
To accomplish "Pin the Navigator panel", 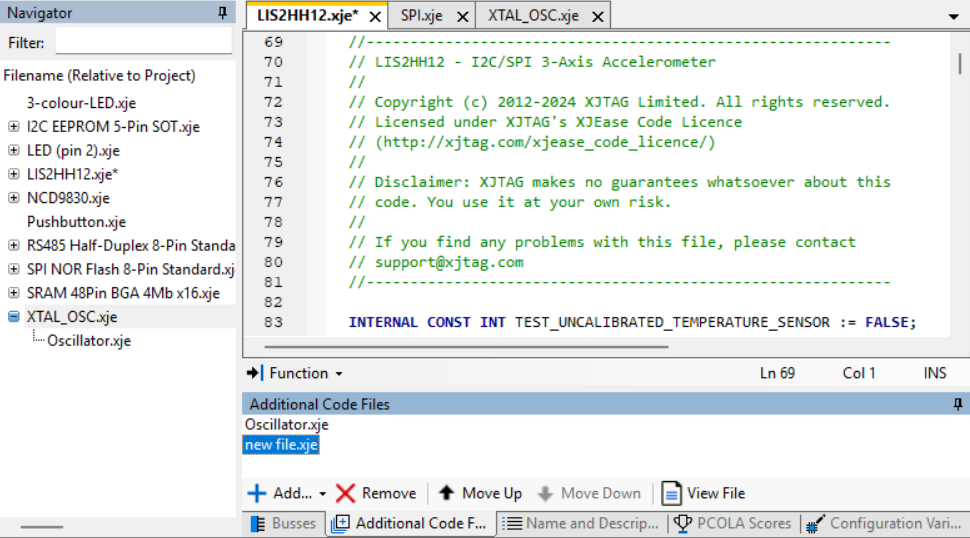I will pos(222,13).
